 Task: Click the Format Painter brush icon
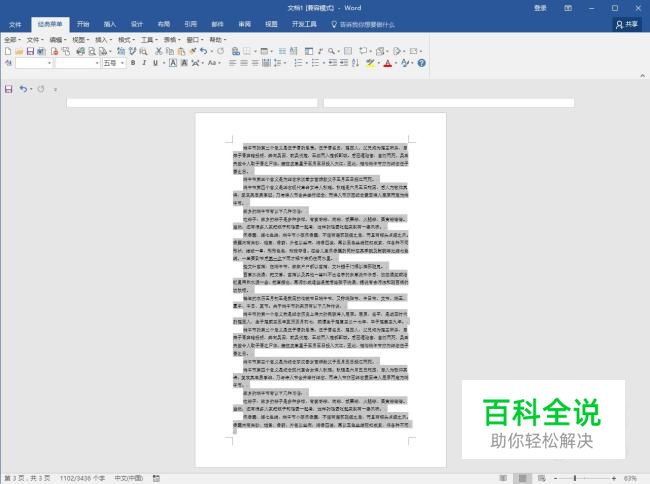193,51
